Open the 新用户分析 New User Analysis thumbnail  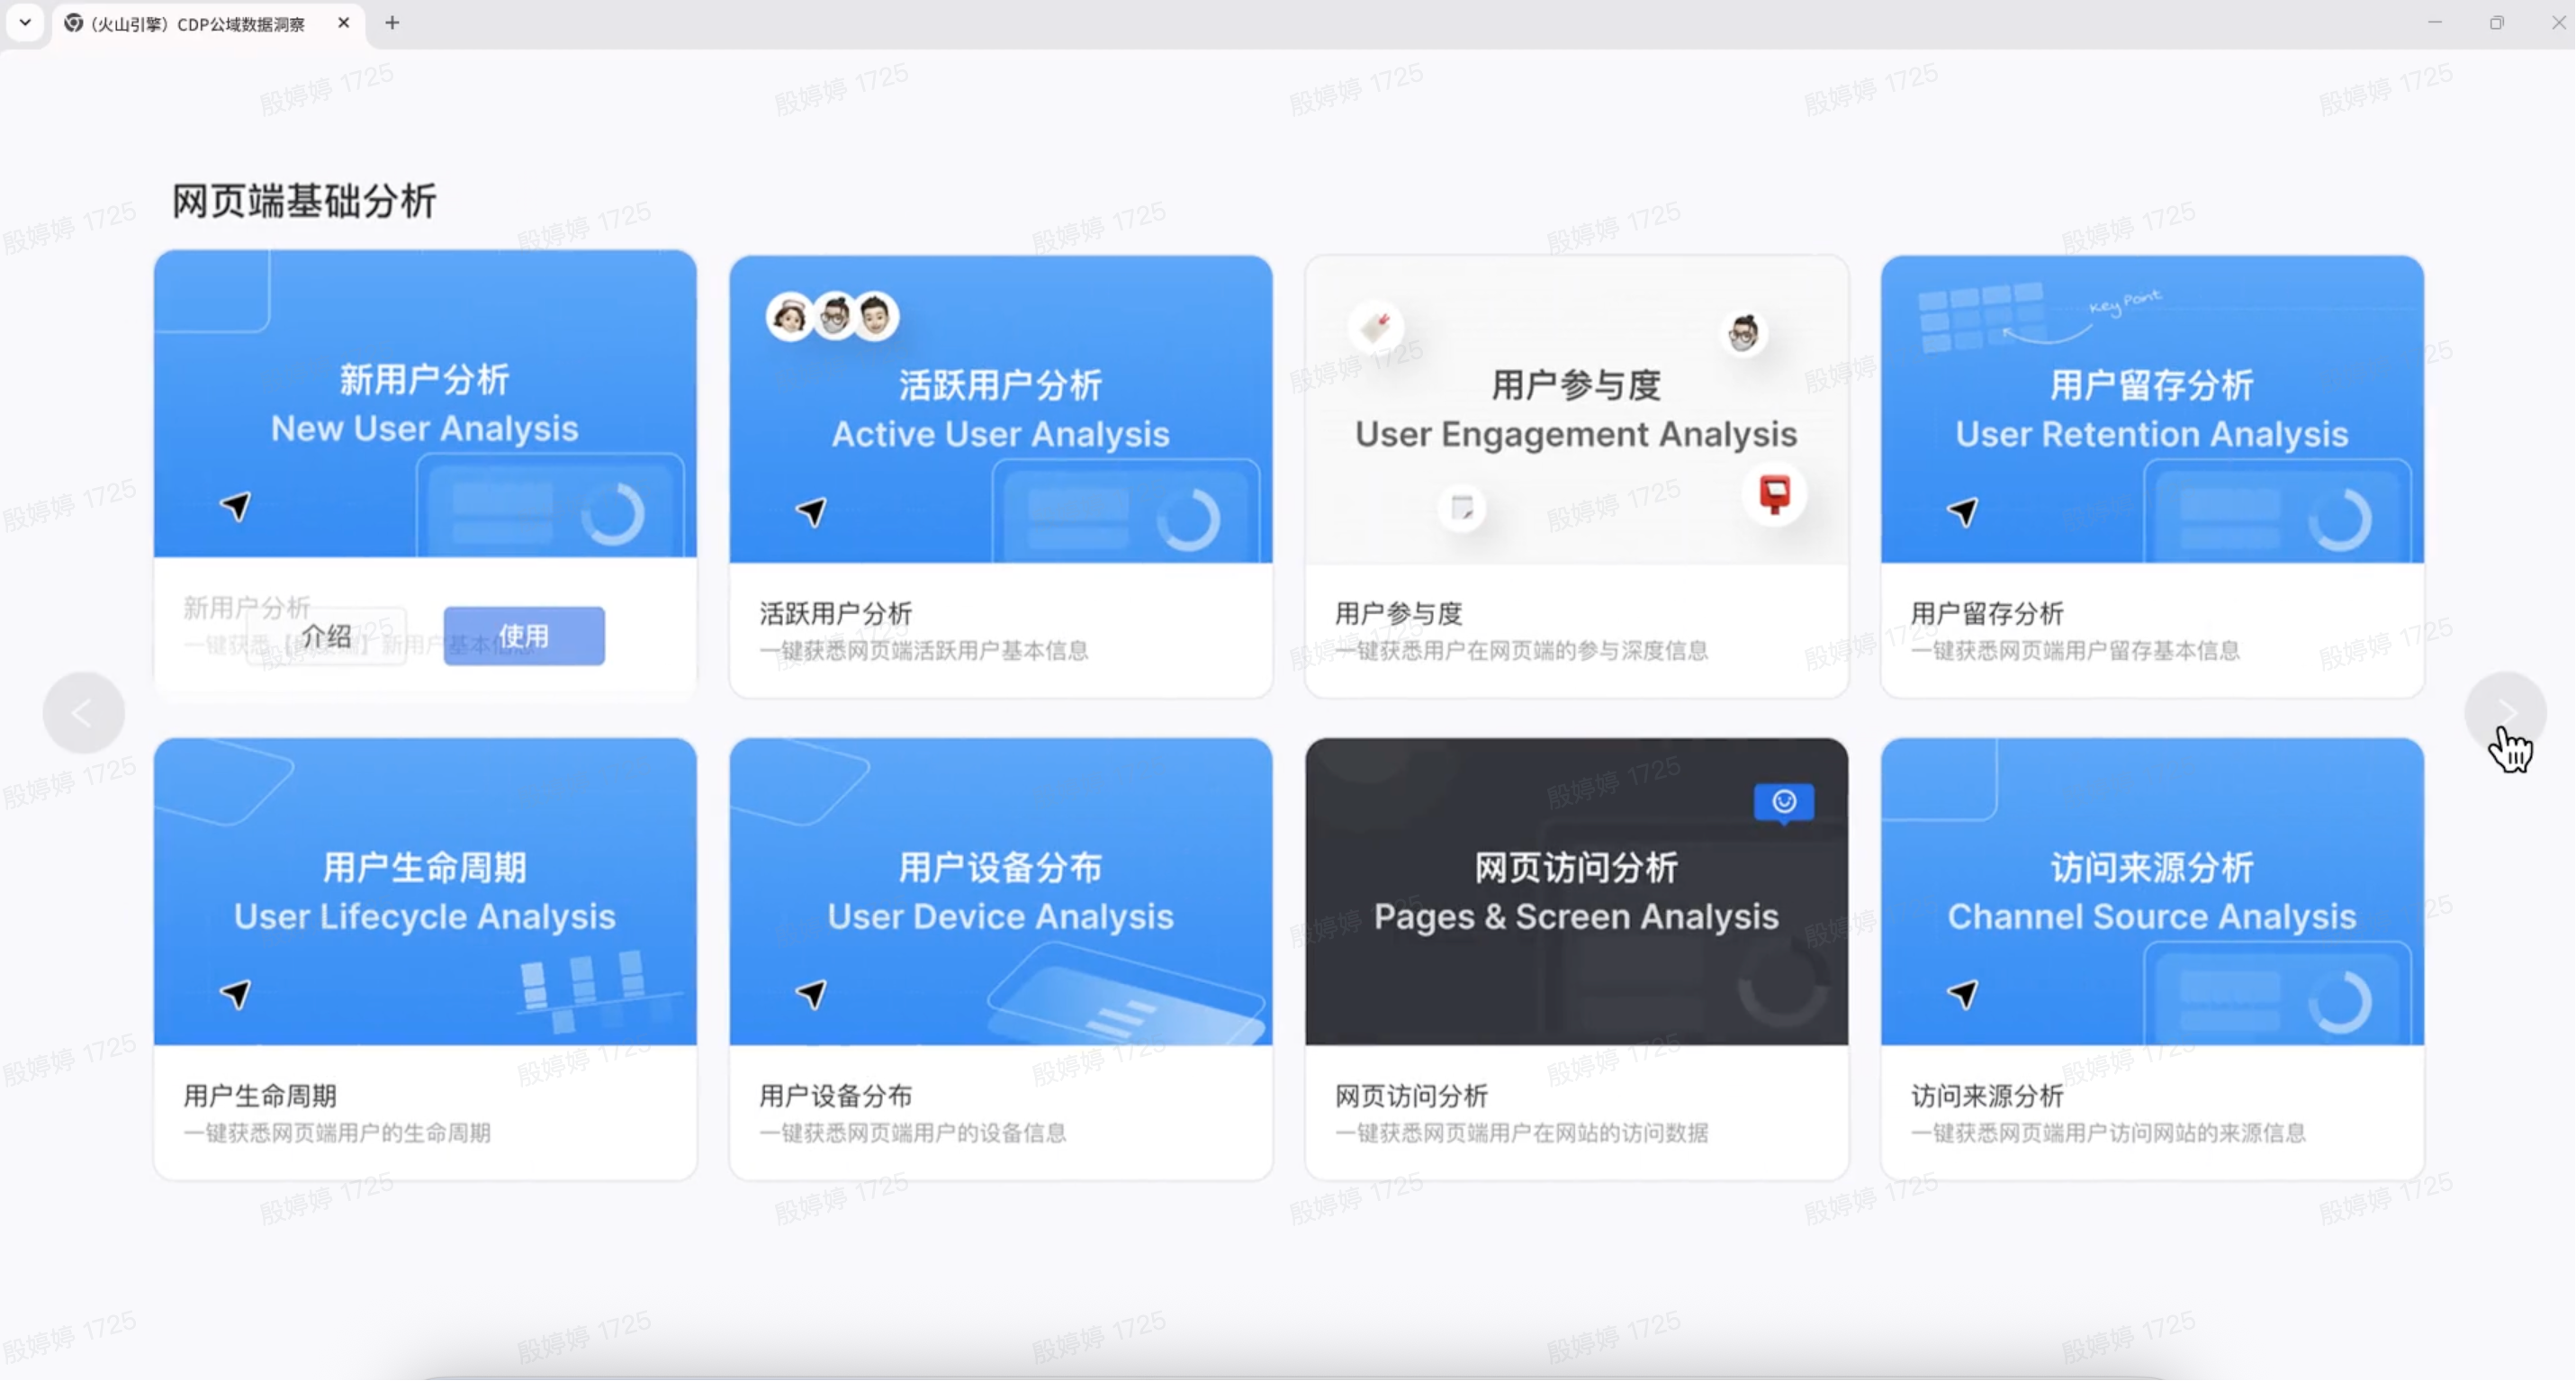coord(425,404)
